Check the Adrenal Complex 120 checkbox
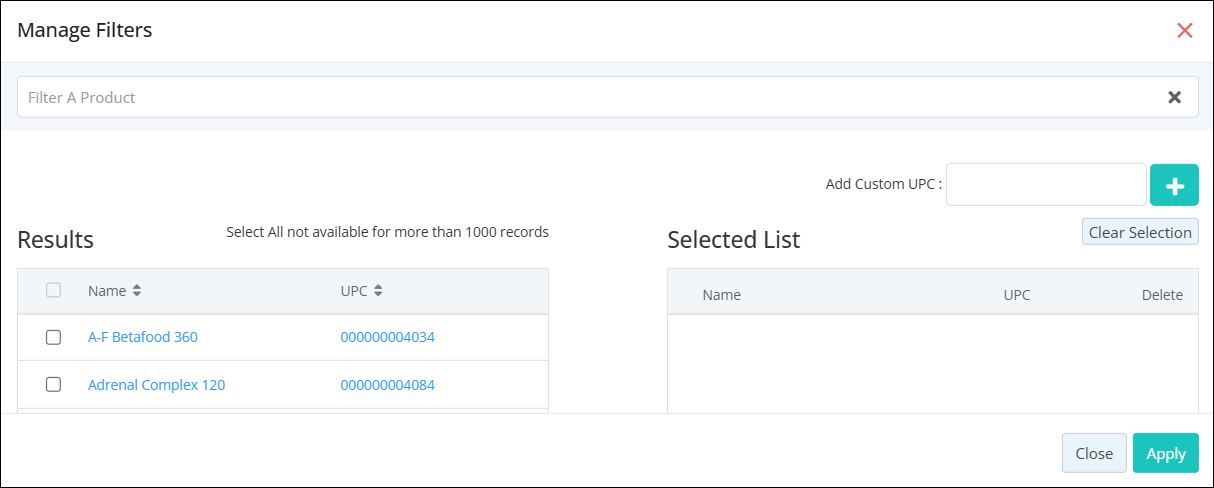 (x=54, y=384)
